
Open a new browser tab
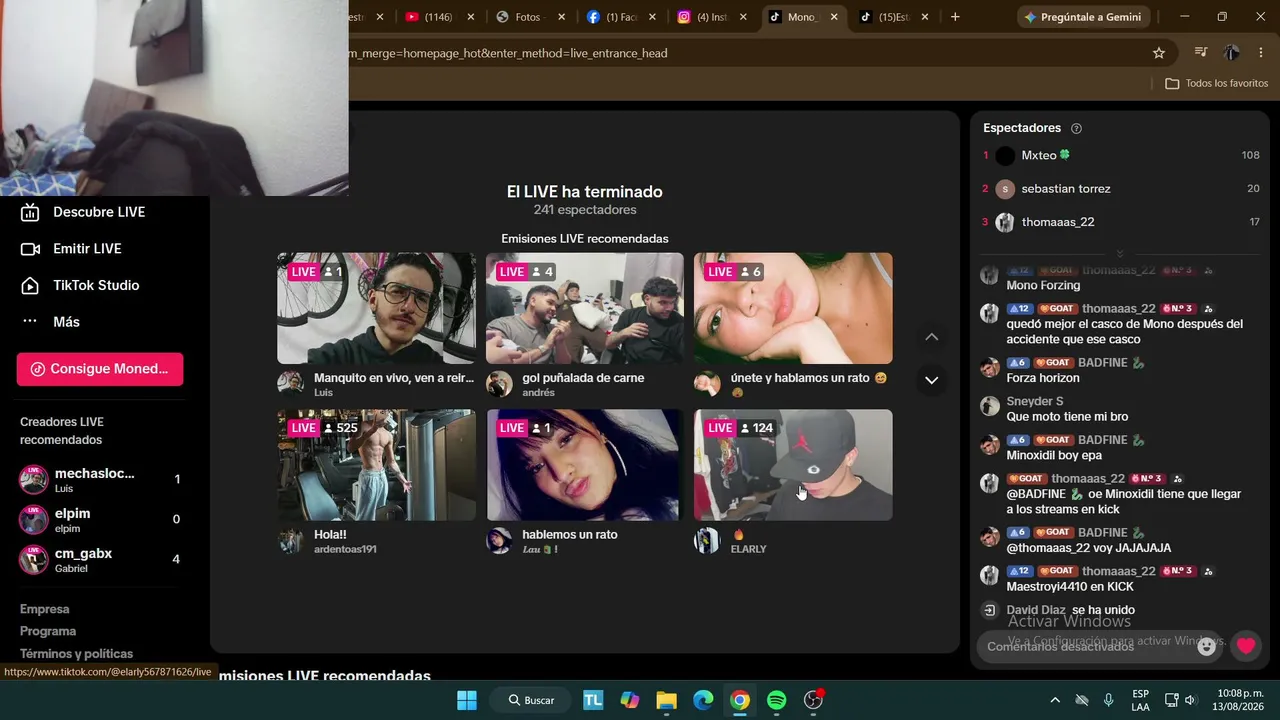(955, 17)
